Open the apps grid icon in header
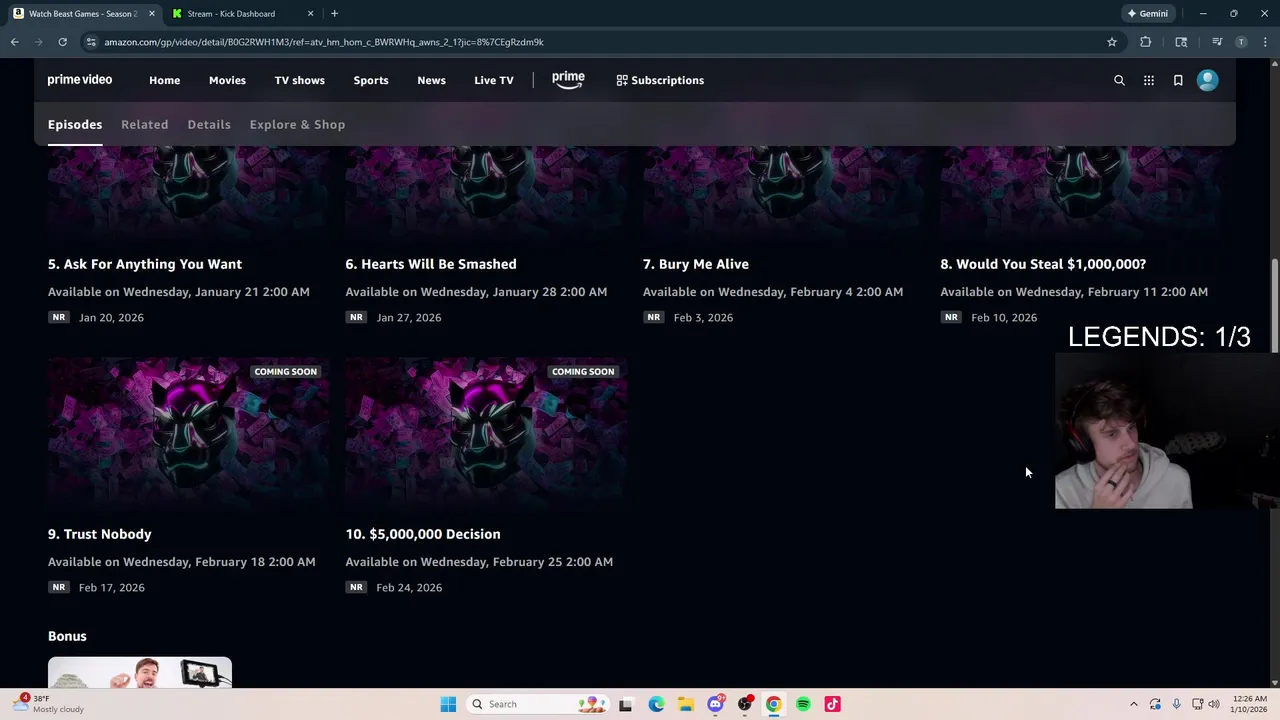This screenshot has height=720, width=1280. tap(1149, 80)
